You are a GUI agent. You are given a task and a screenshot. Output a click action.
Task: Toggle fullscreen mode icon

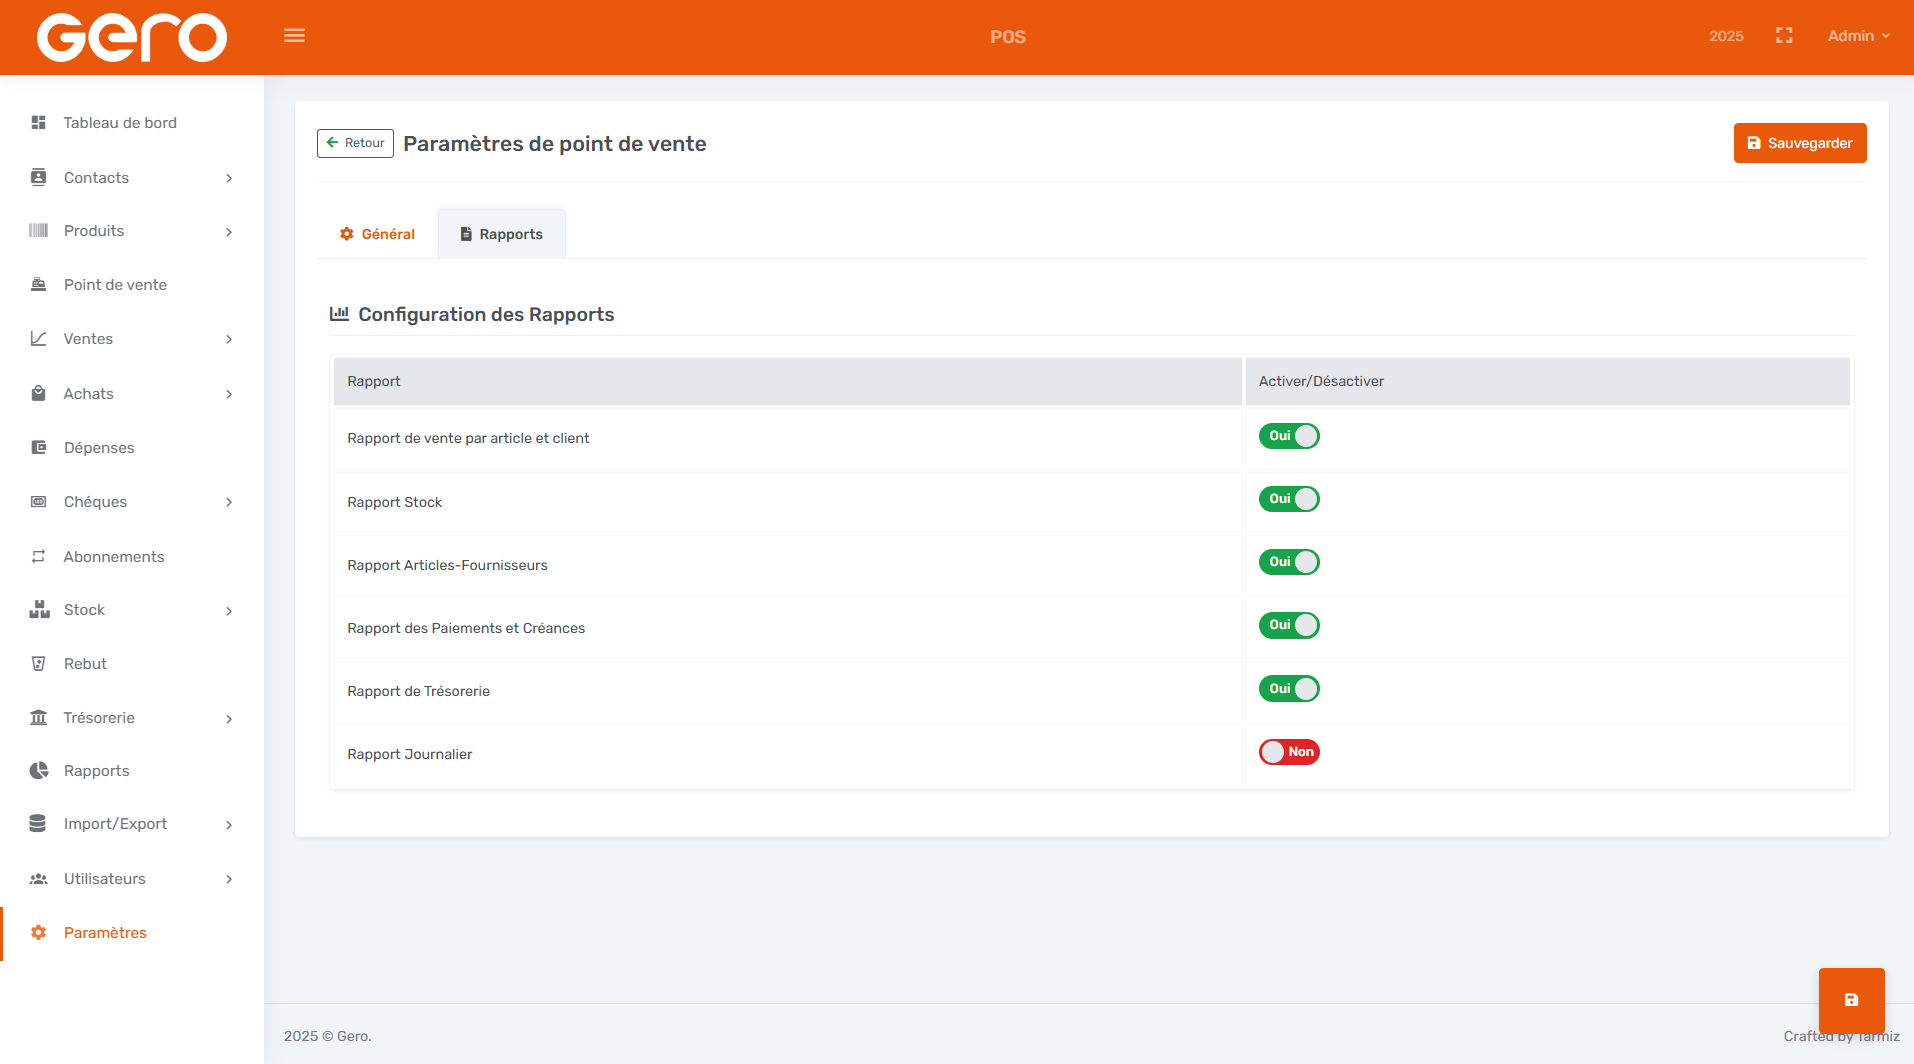pyautogui.click(x=1784, y=36)
